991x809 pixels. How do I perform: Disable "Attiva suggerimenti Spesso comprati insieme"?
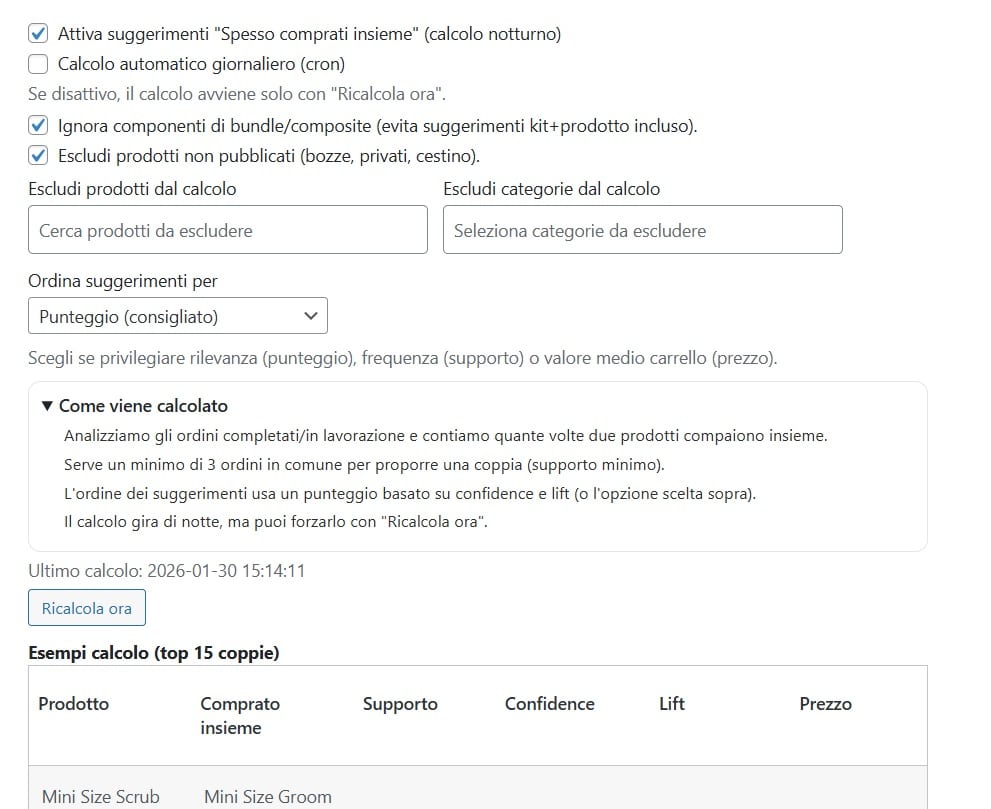tap(38, 33)
